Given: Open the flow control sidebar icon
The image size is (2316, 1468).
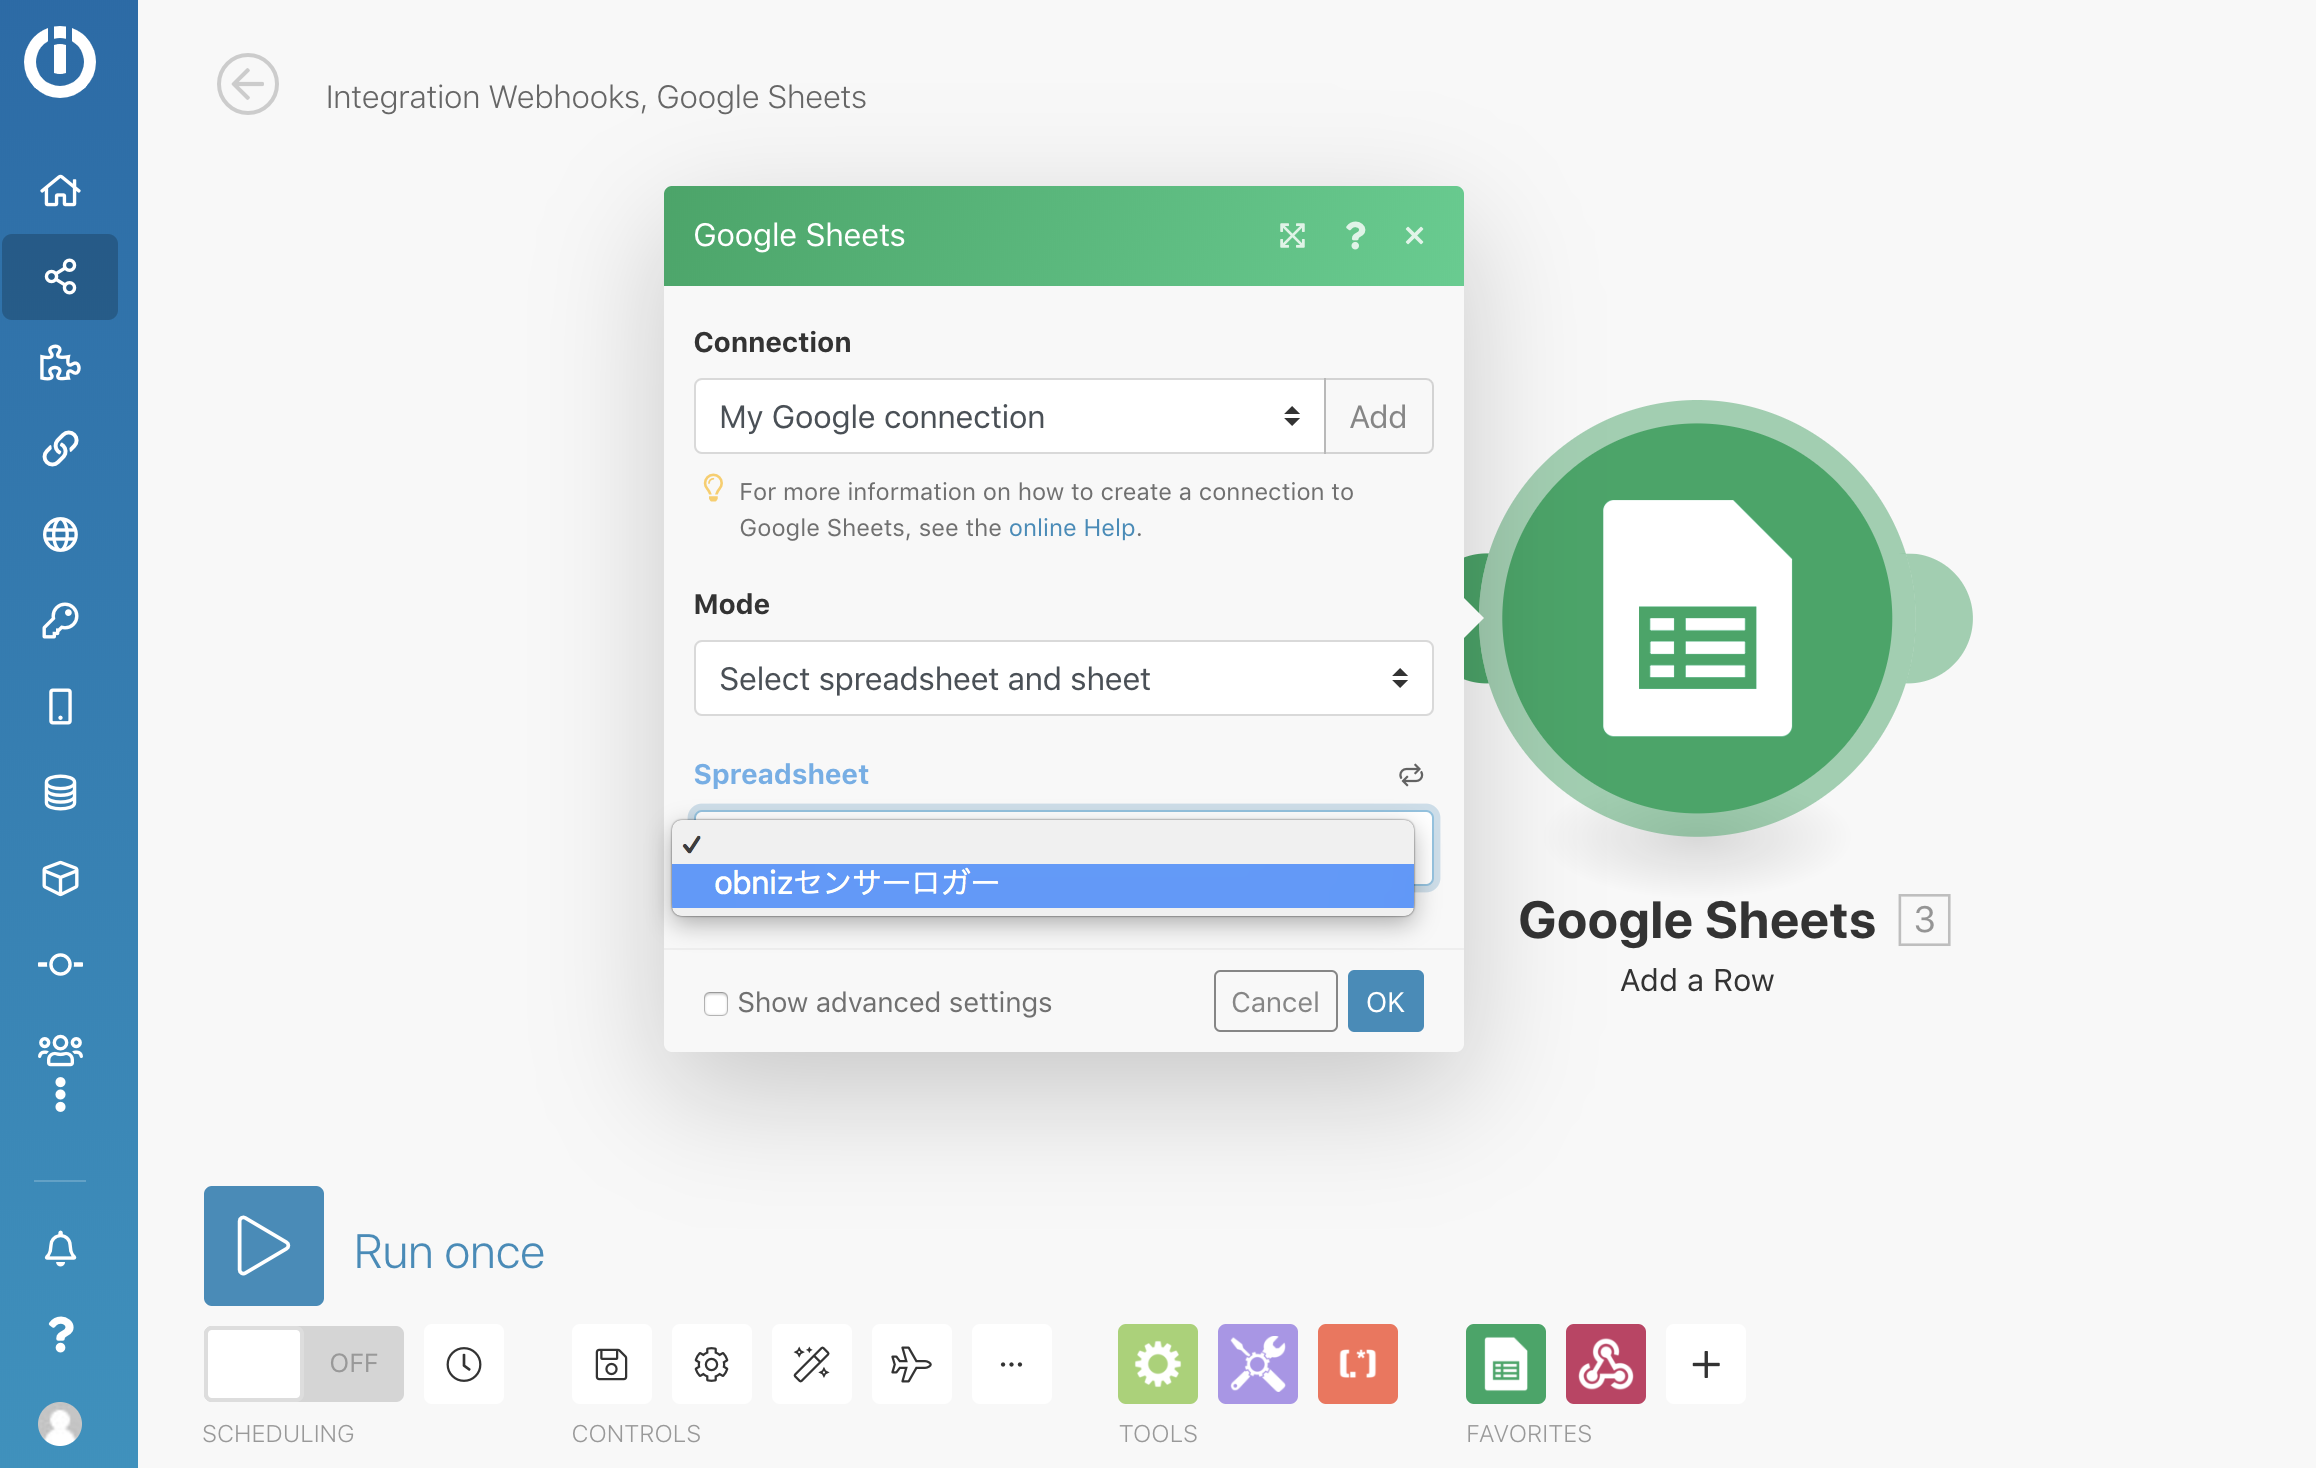Looking at the screenshot, I should [x=60, y=965].
